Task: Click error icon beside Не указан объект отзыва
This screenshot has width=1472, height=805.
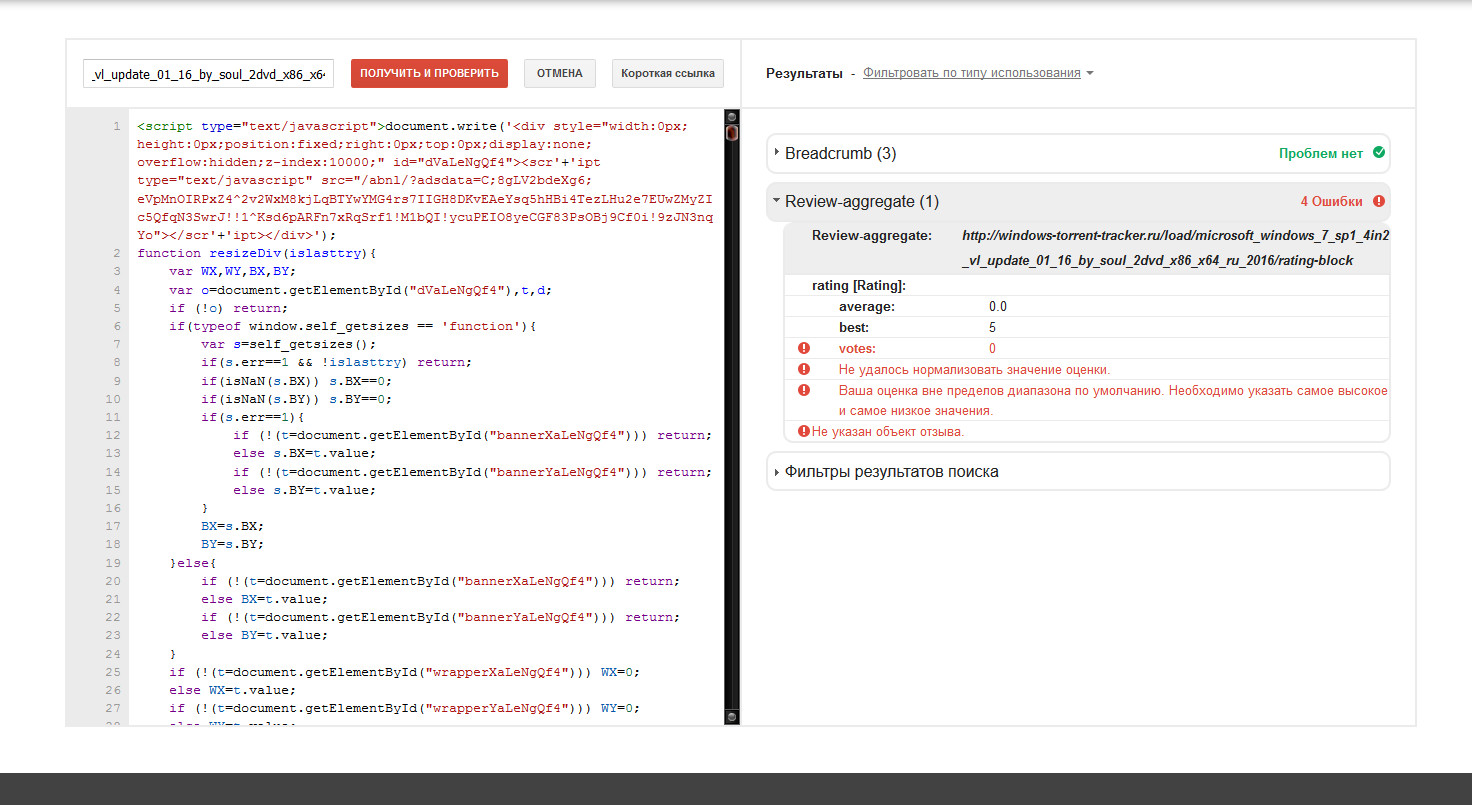Action: tap(803, 431)
